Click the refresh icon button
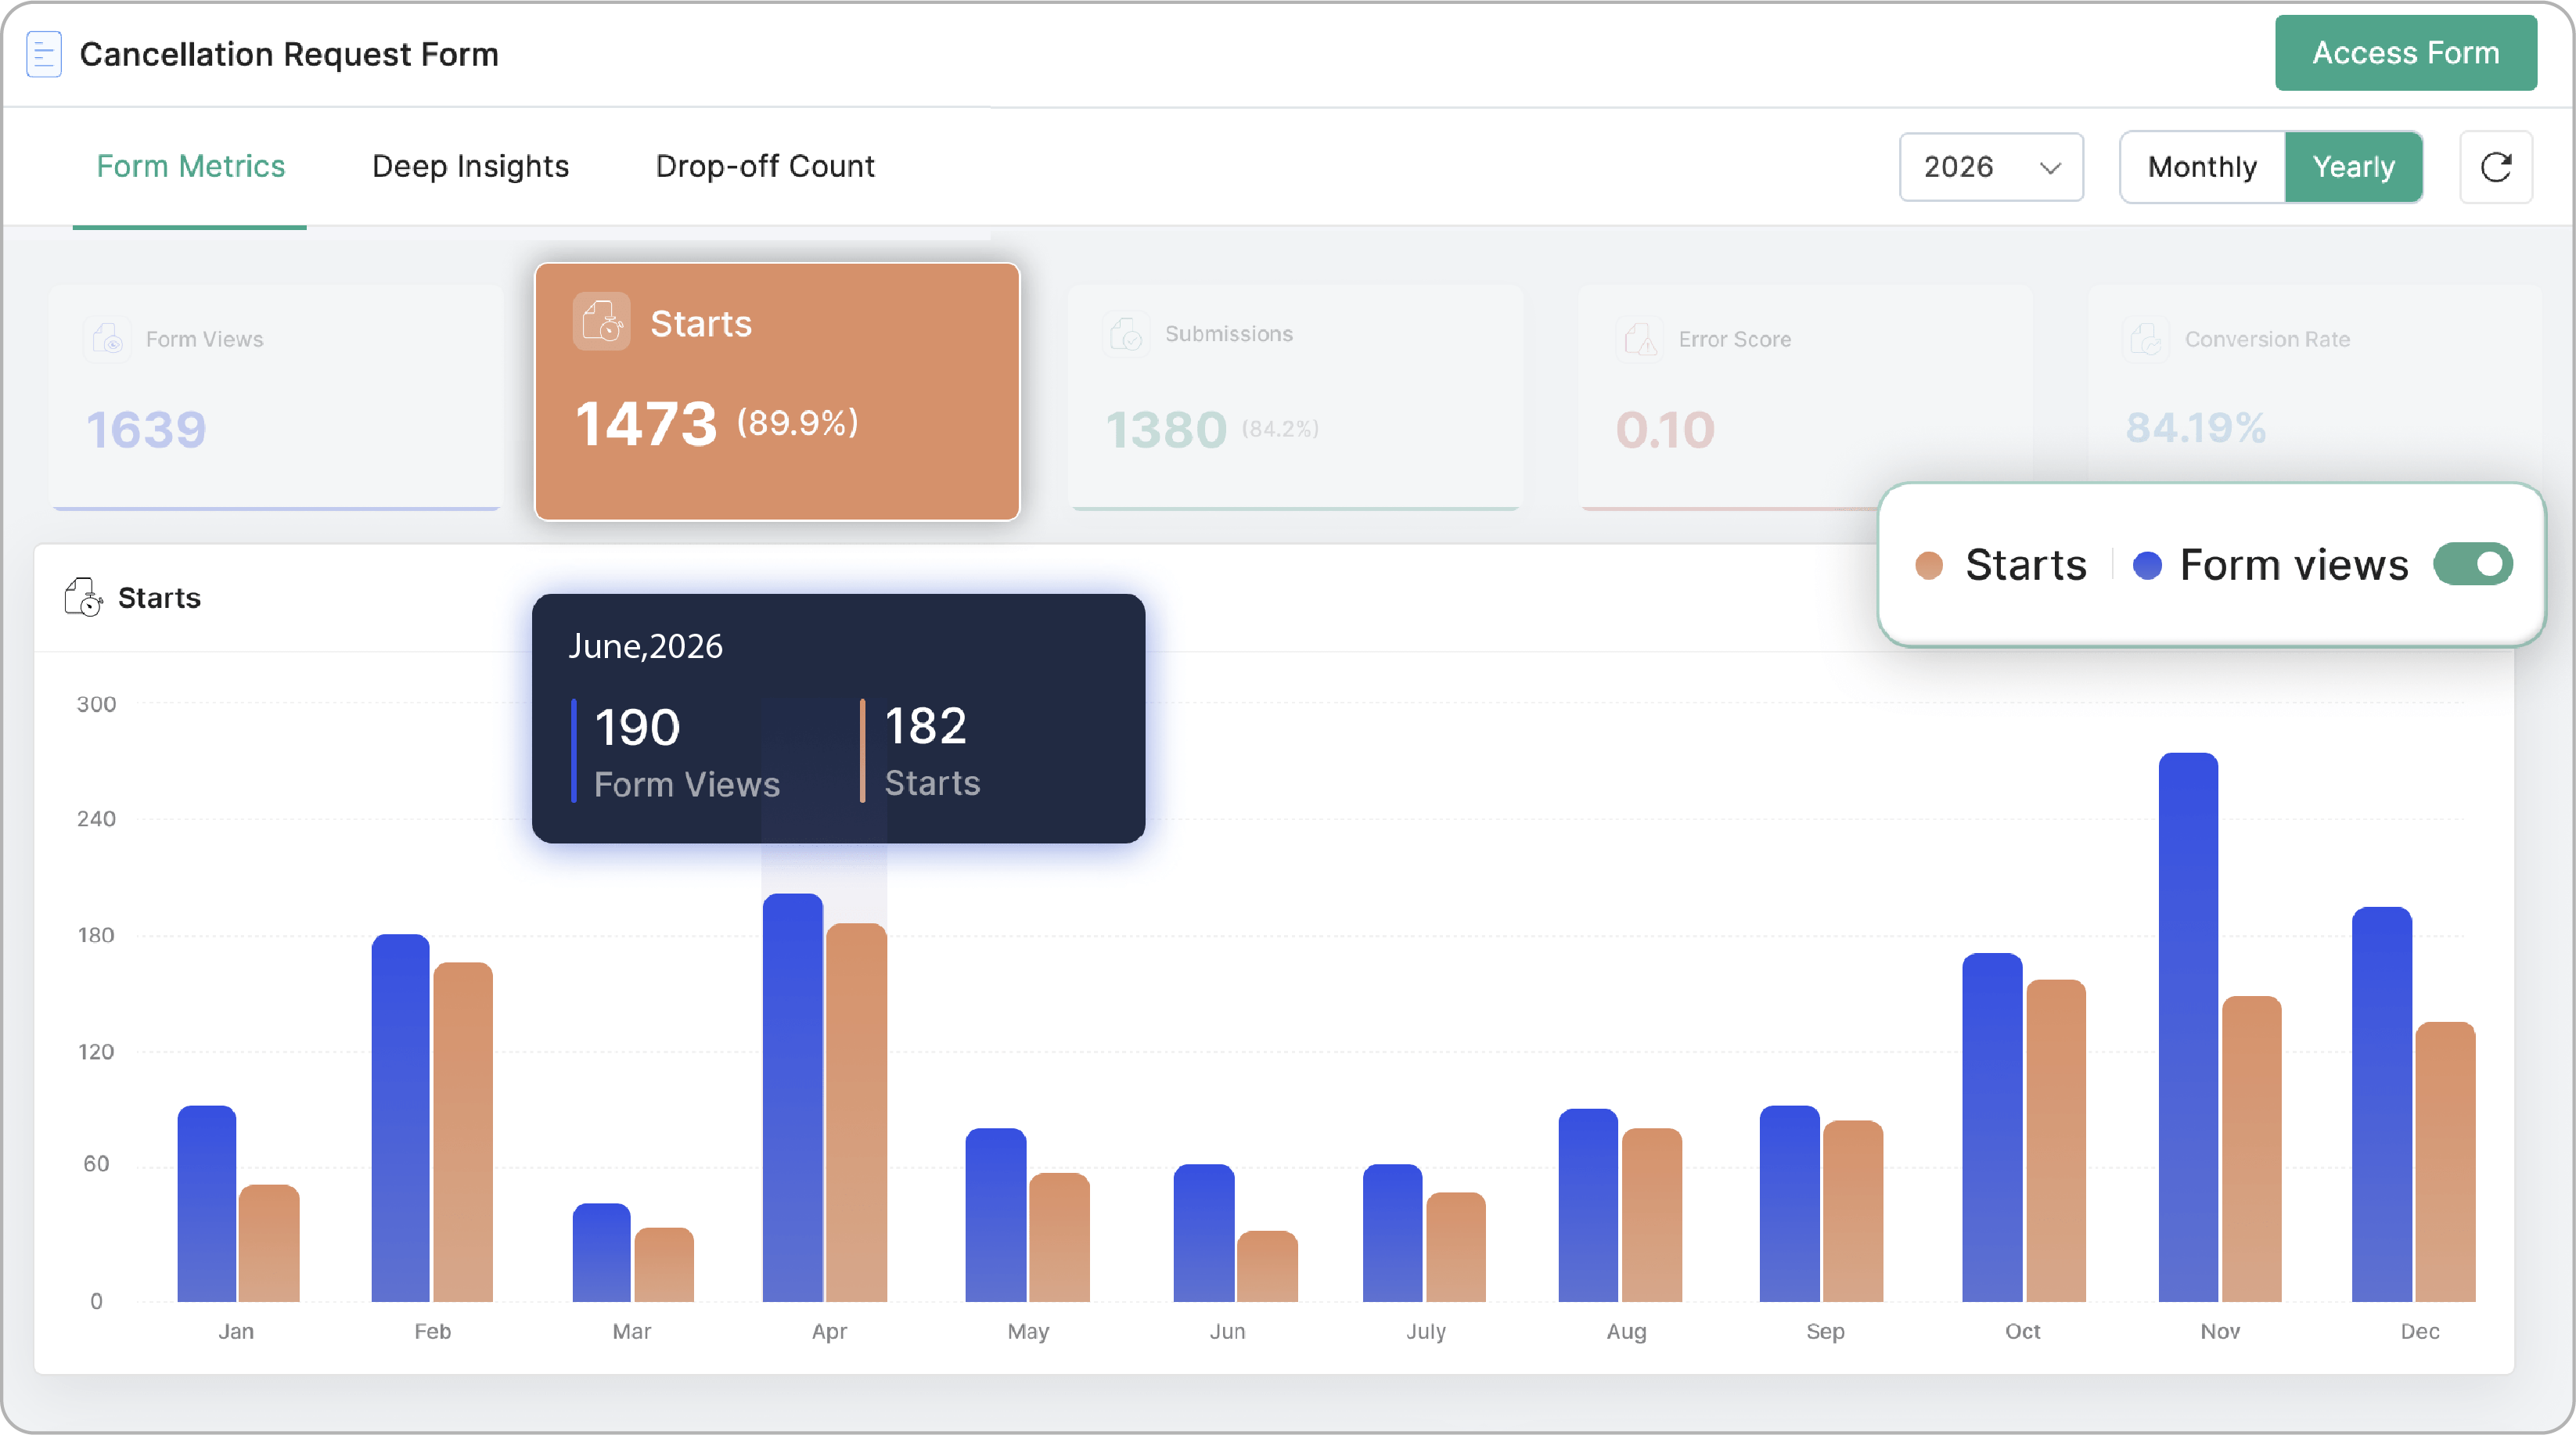The height and width of the screenshot is (1435, 2576). coord(2496,167)
